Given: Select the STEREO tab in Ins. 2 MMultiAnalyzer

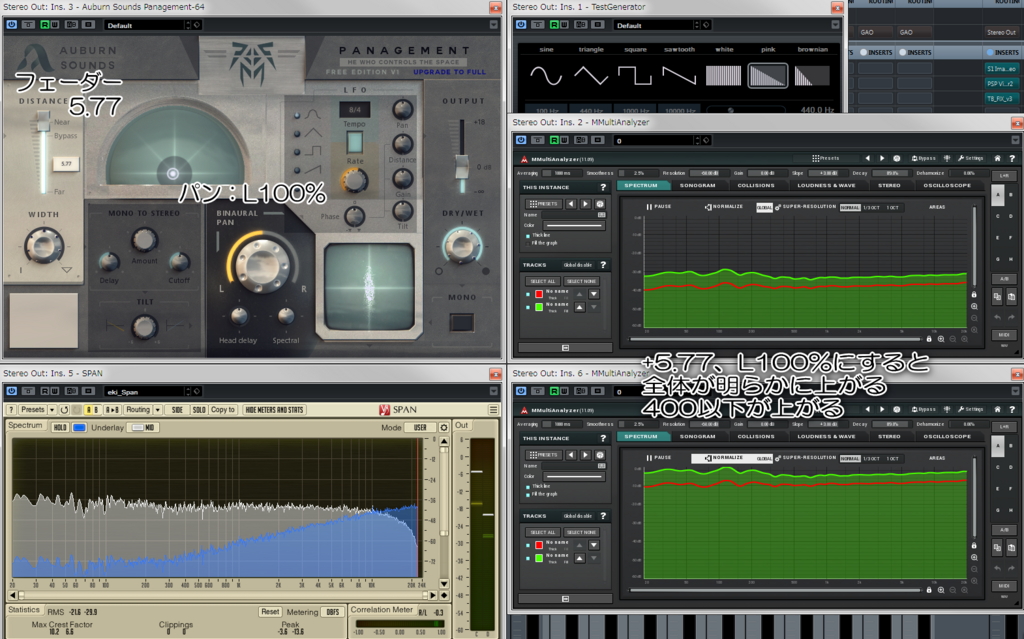Looking at the screenshot, I should coord(889,186).
